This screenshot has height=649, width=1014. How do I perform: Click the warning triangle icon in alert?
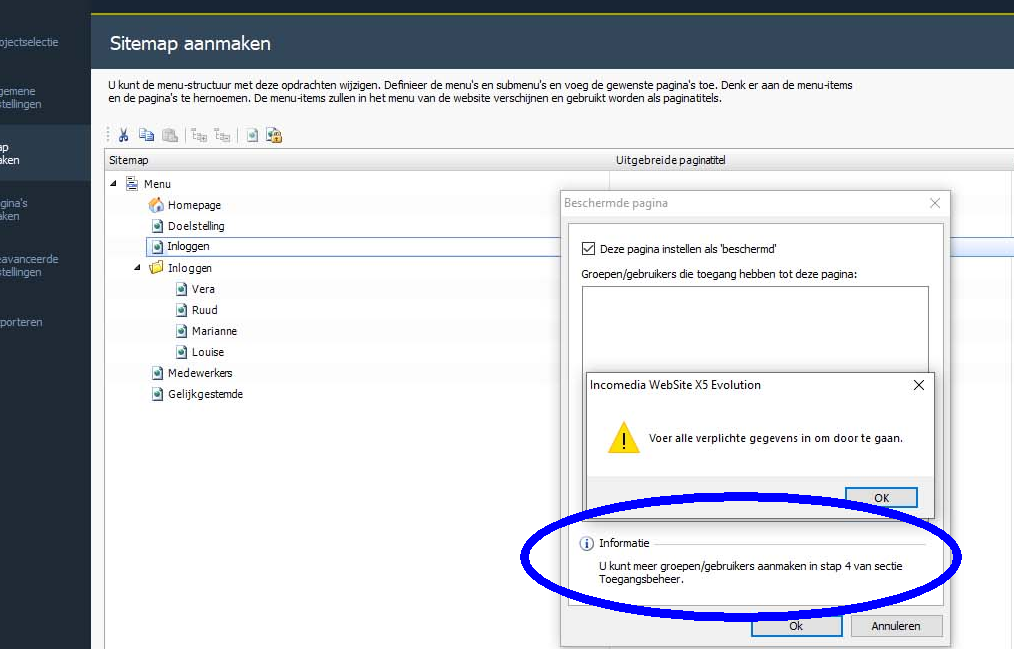pyautogui.click(x=623, y=438)
